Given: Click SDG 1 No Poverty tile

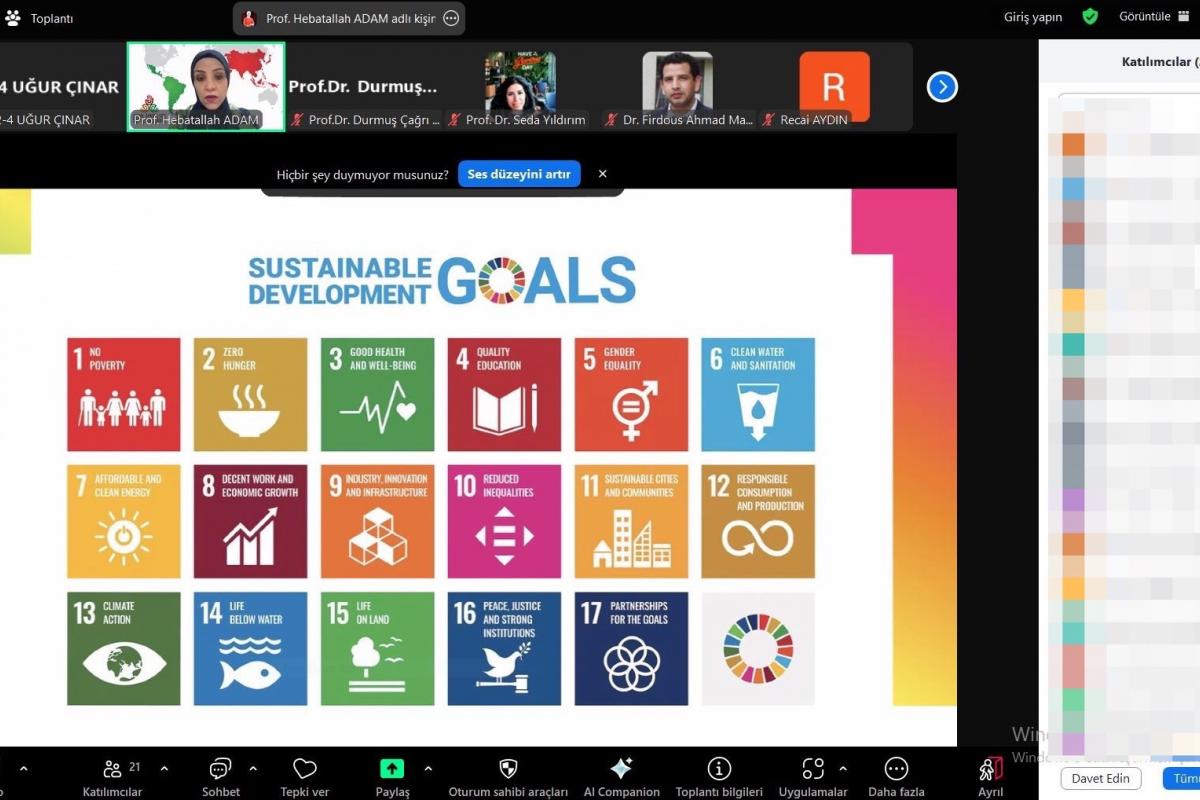Looking at the screenshot, I should (124, 394).
